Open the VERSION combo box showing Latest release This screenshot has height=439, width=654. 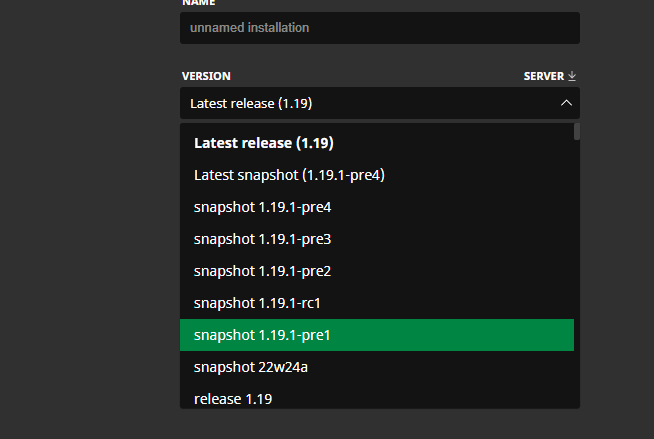[370, 103]
